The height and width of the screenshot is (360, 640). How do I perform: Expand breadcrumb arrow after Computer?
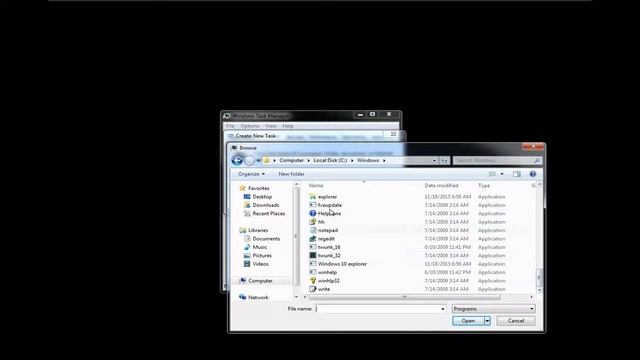pos(309,160)
